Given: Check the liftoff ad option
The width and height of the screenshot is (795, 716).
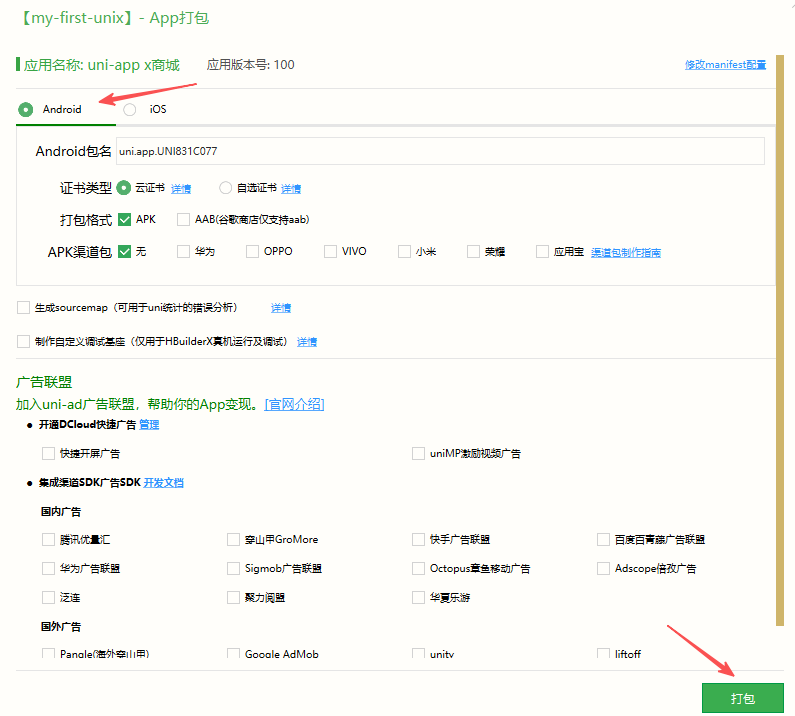Looking at the screenshot, I should coord(603,654).
